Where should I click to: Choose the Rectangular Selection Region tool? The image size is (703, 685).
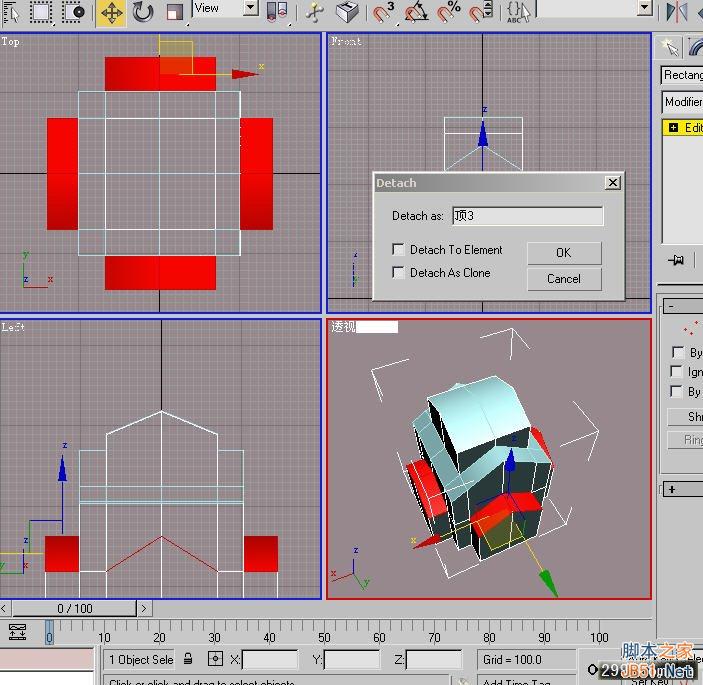pos(41,12)
